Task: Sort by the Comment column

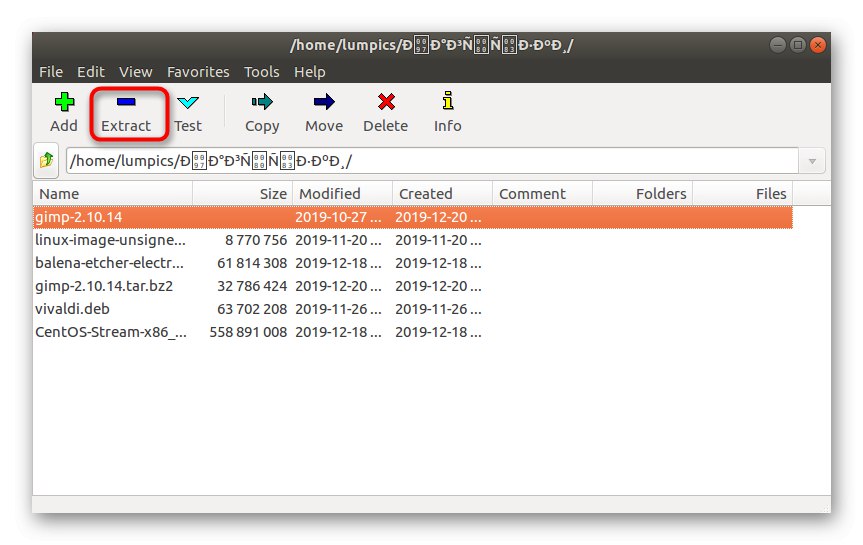Action: [x=542, y=194]
